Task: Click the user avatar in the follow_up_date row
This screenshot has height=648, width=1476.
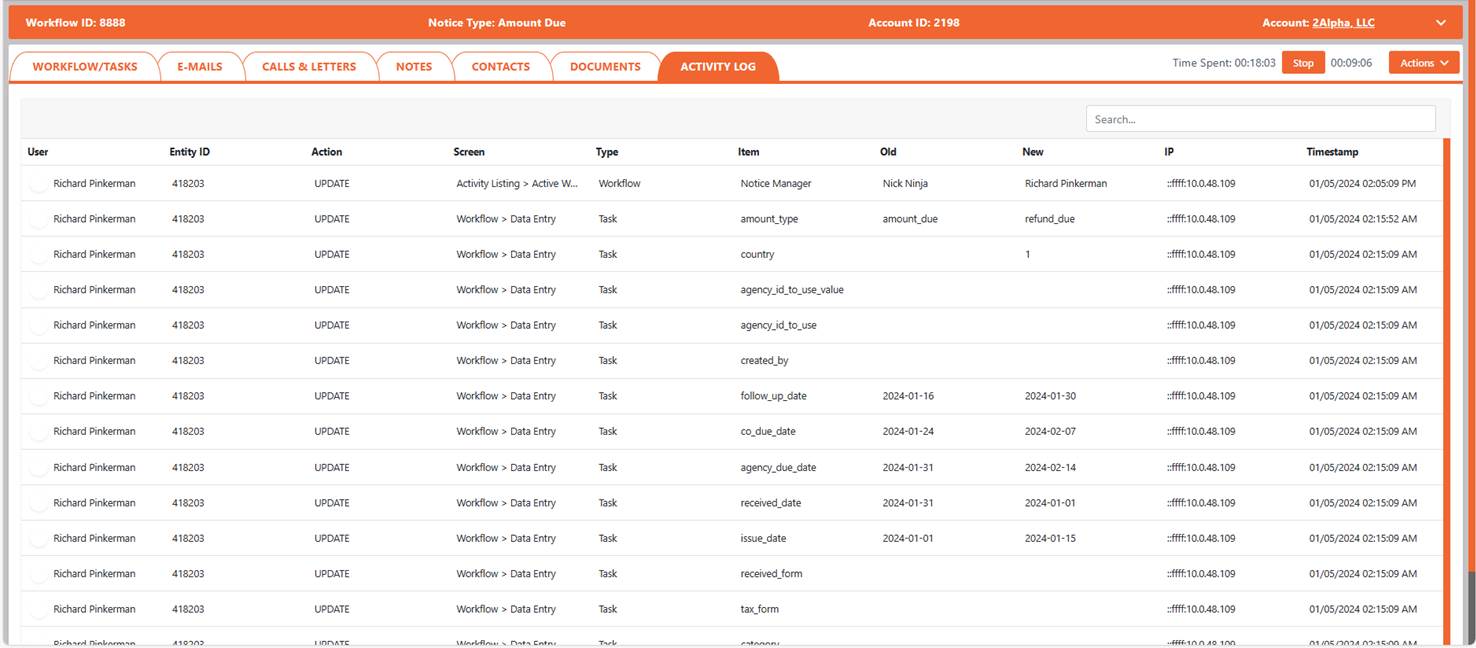Action: tap(38, 396)
